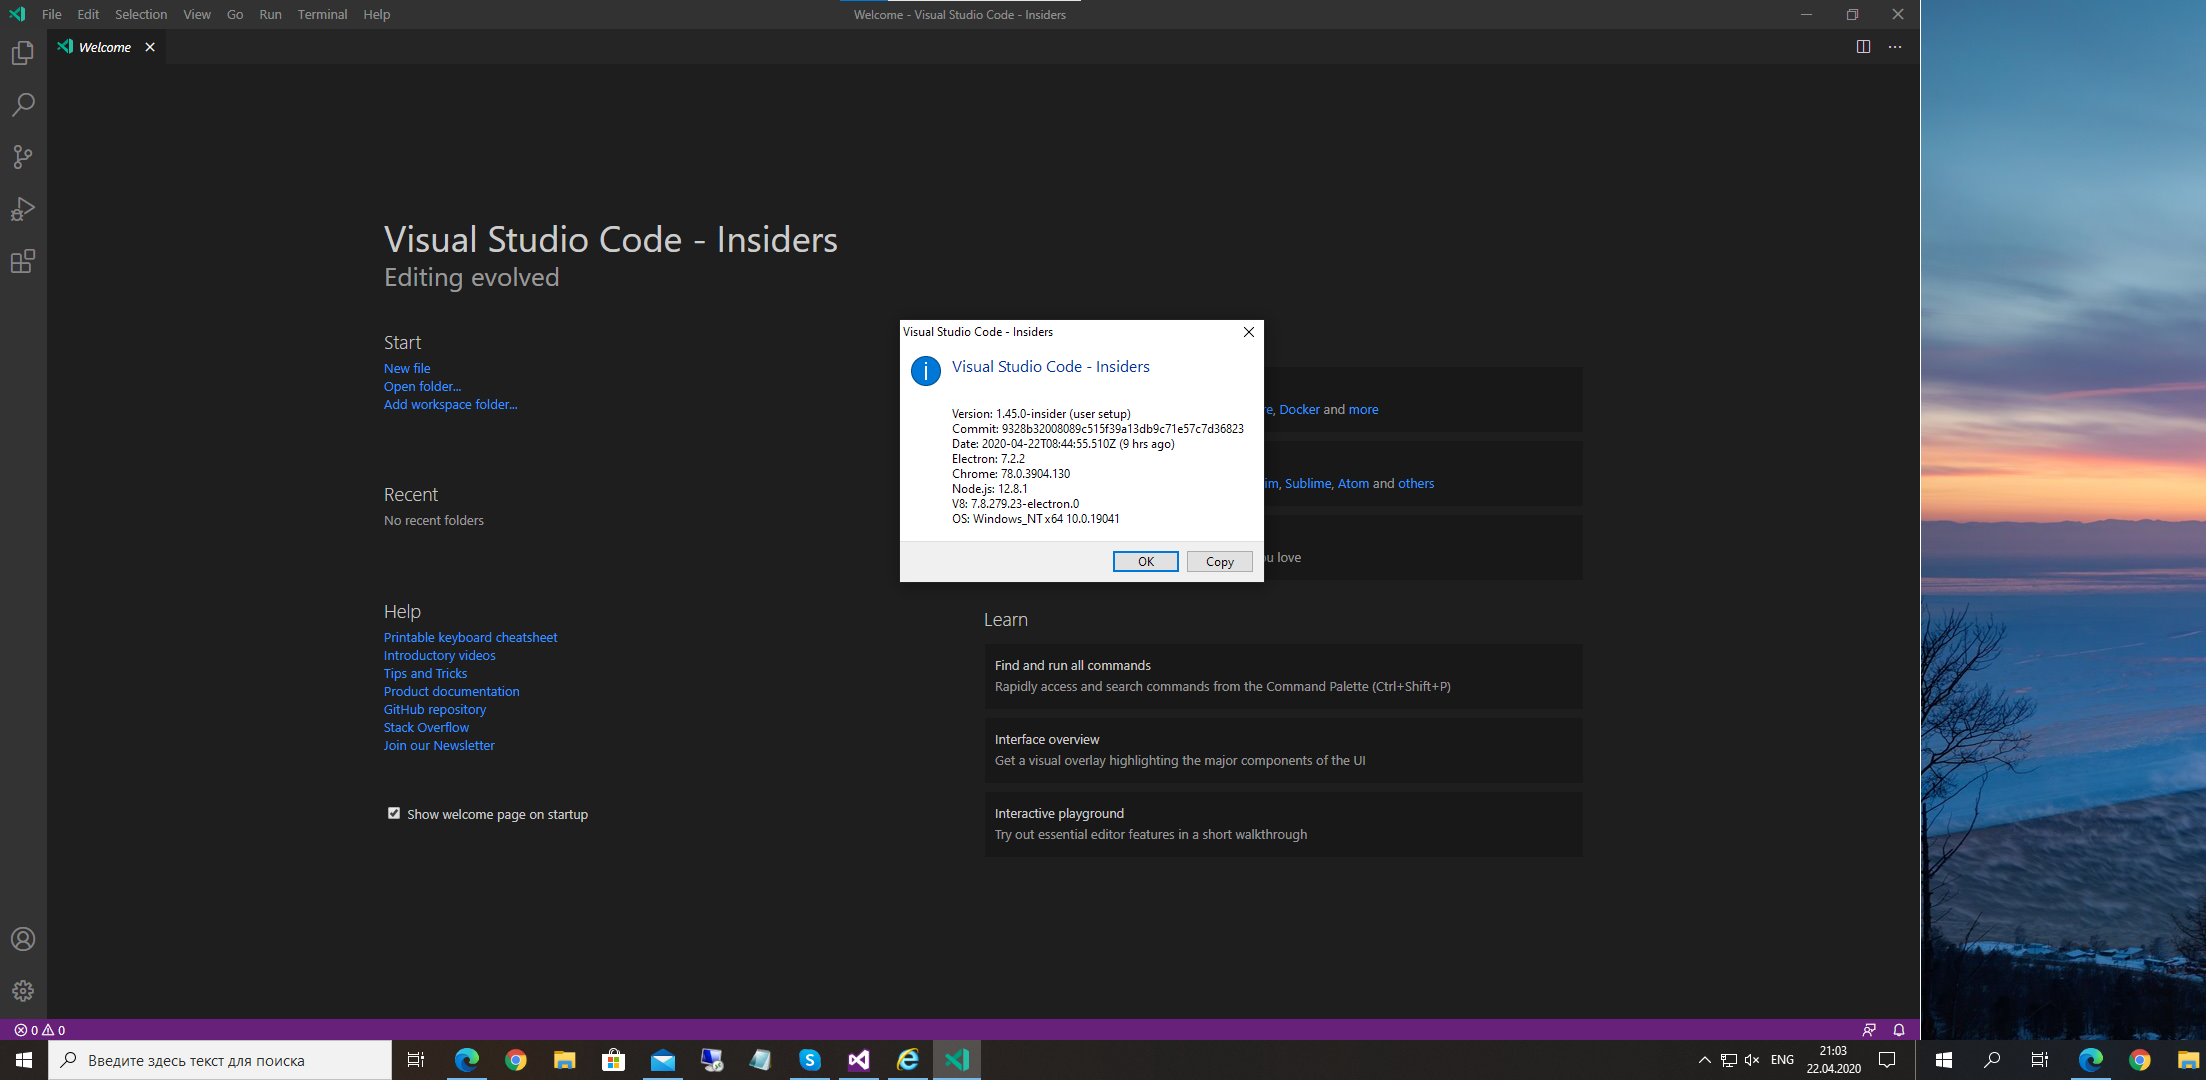Open the Explorer view in activity bar

pos(23,53)
